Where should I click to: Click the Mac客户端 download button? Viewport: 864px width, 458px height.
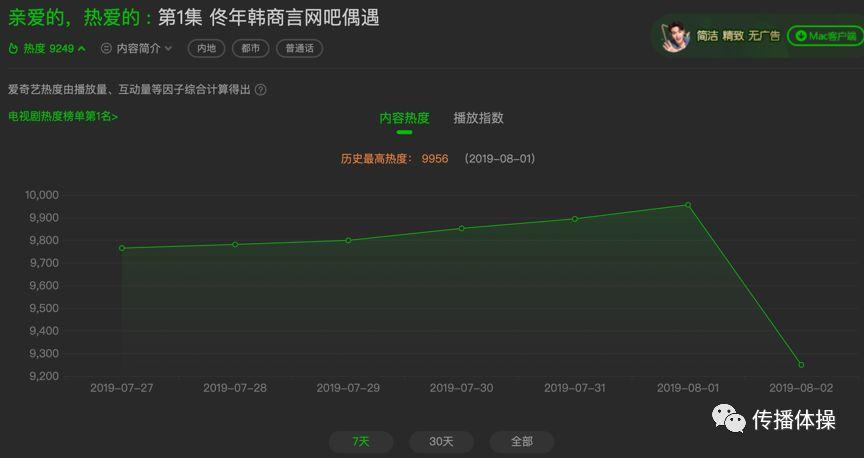824,36
